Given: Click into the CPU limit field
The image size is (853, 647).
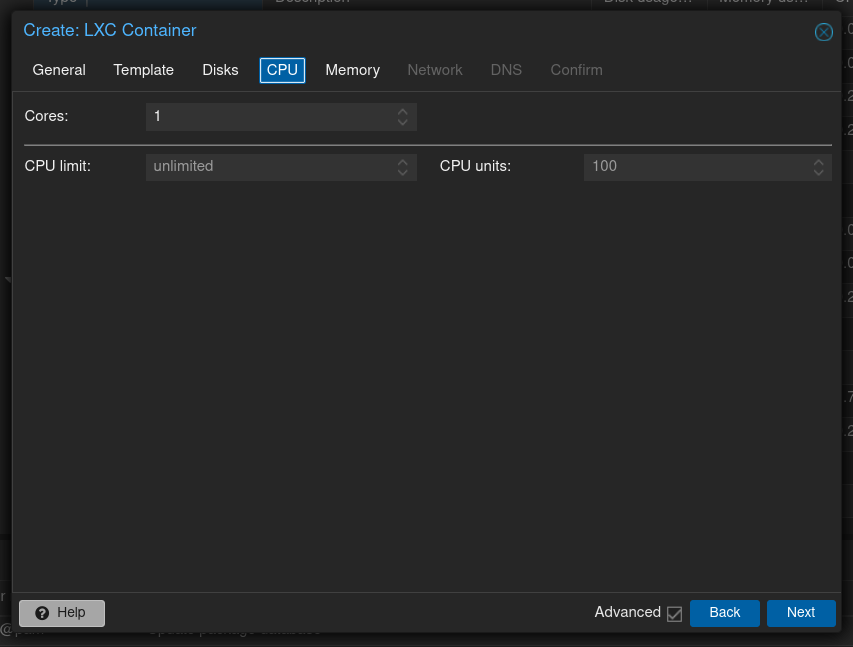Looking at the screenshot, I should (270, 166).
